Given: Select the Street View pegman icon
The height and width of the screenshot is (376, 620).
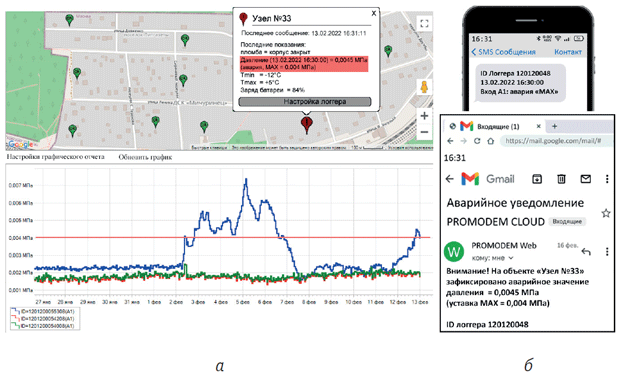Looking at the screenshot, I should coord(424,87).
